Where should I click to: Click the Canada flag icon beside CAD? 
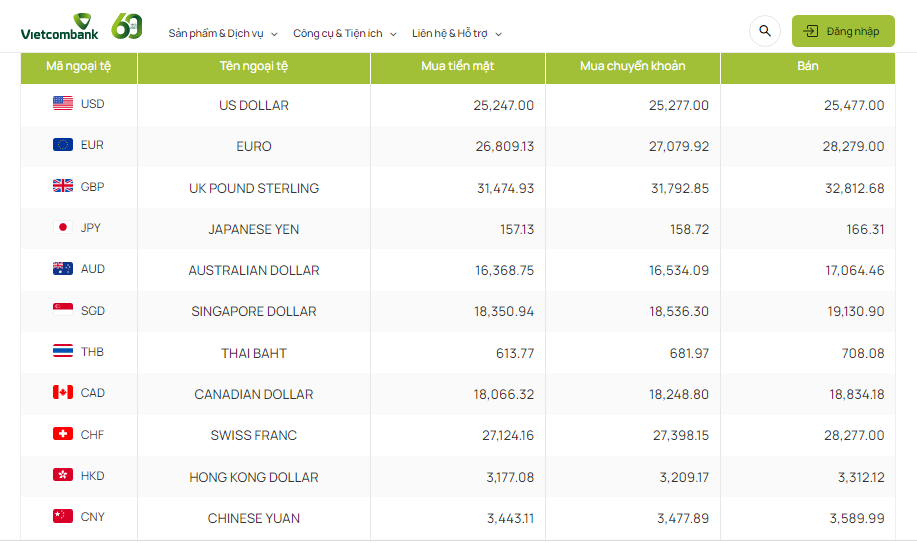63,392
